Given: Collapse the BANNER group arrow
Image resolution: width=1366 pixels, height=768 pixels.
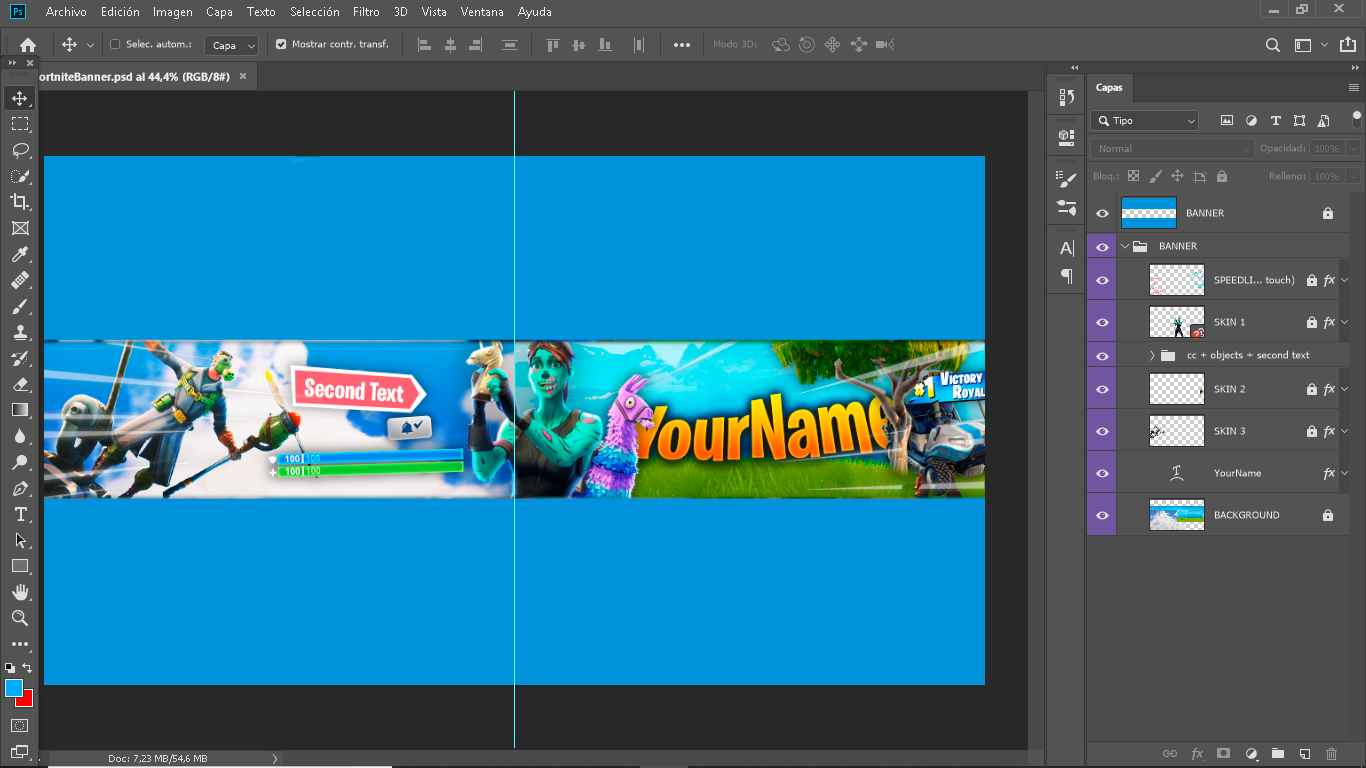Looking at the screenshot, I should pyautogui.click(x=1124, y=246).
